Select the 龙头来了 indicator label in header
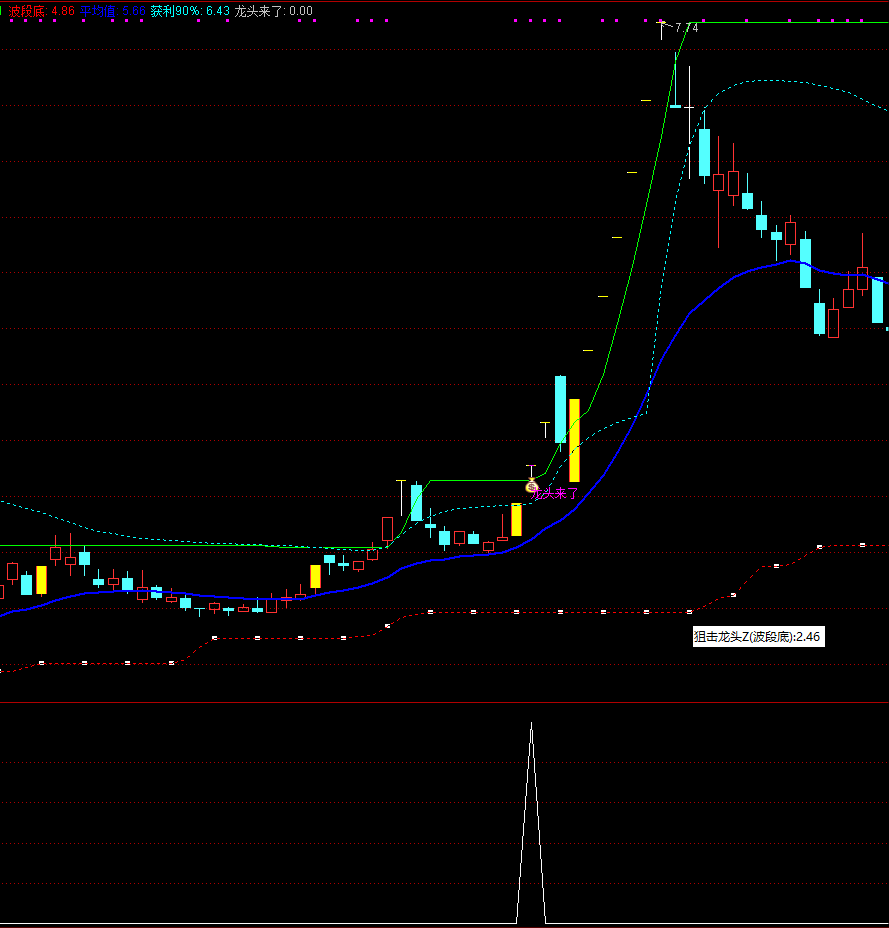The image size is (889, 928). click(x=273, y=11)
